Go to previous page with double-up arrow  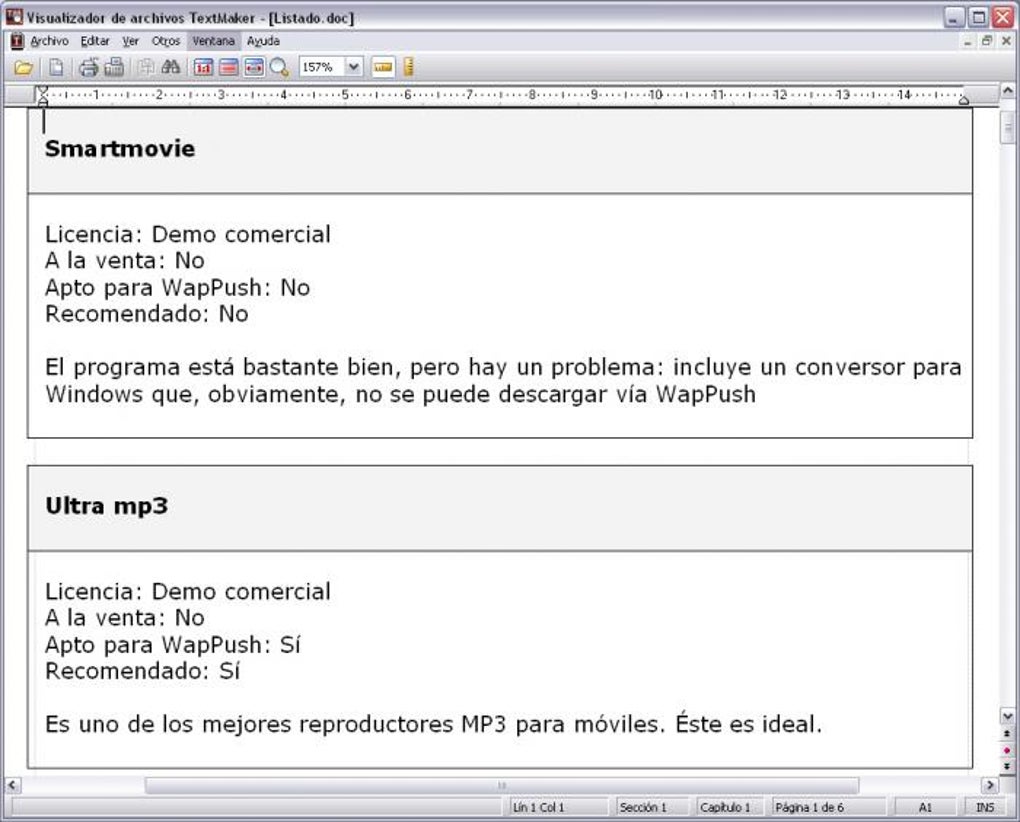[x=1007, y=734]
